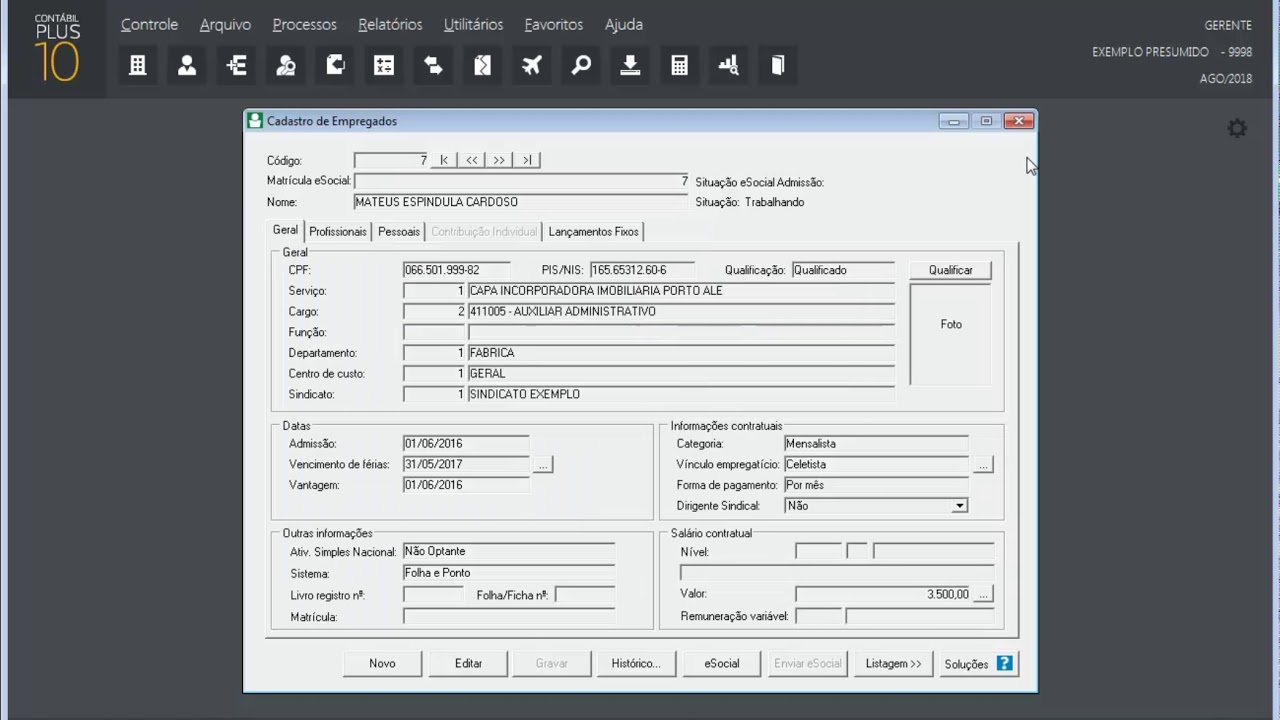Go to first record navigation button
The width and height of the screenshot is (1280, 720).
[444, 160]
